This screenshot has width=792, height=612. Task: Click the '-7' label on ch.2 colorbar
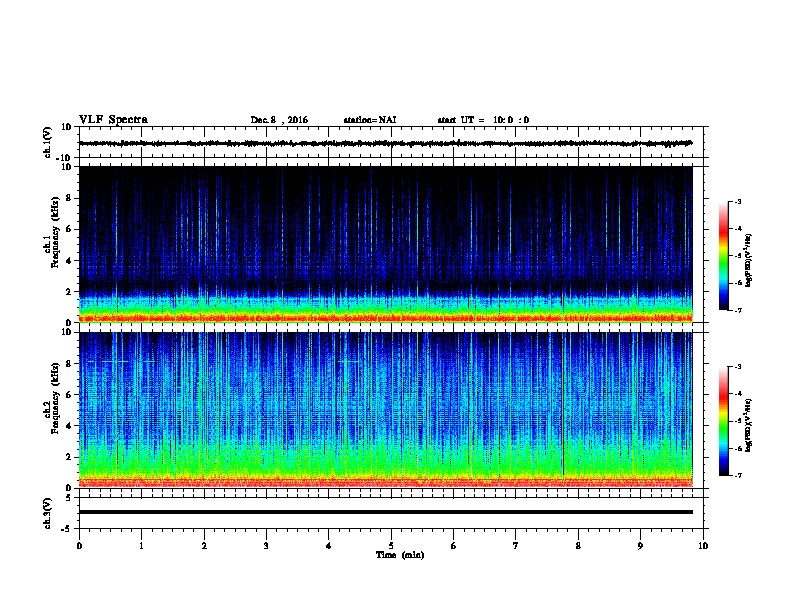pyautogui.click(x=737, y=475)
